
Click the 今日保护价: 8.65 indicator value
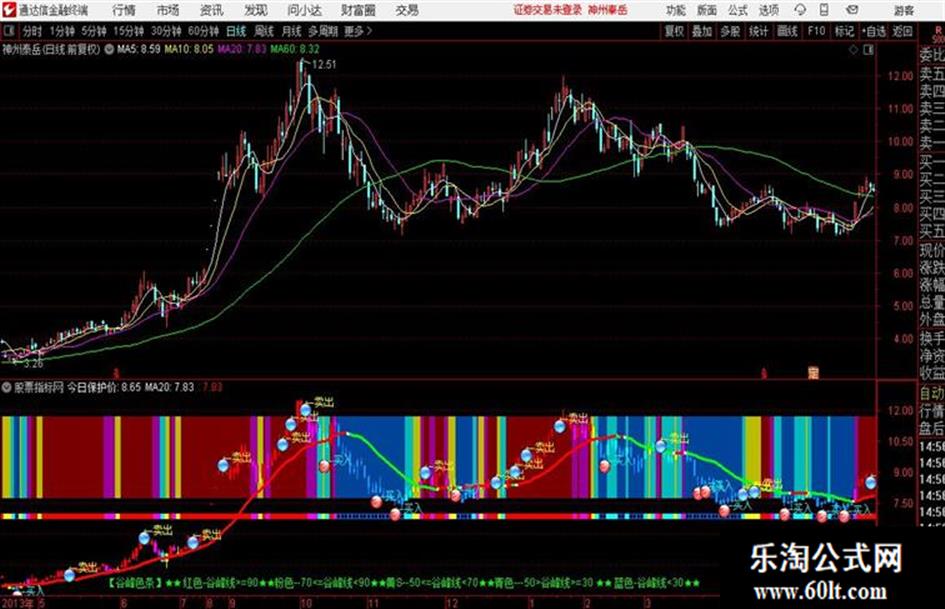(104, 387)
